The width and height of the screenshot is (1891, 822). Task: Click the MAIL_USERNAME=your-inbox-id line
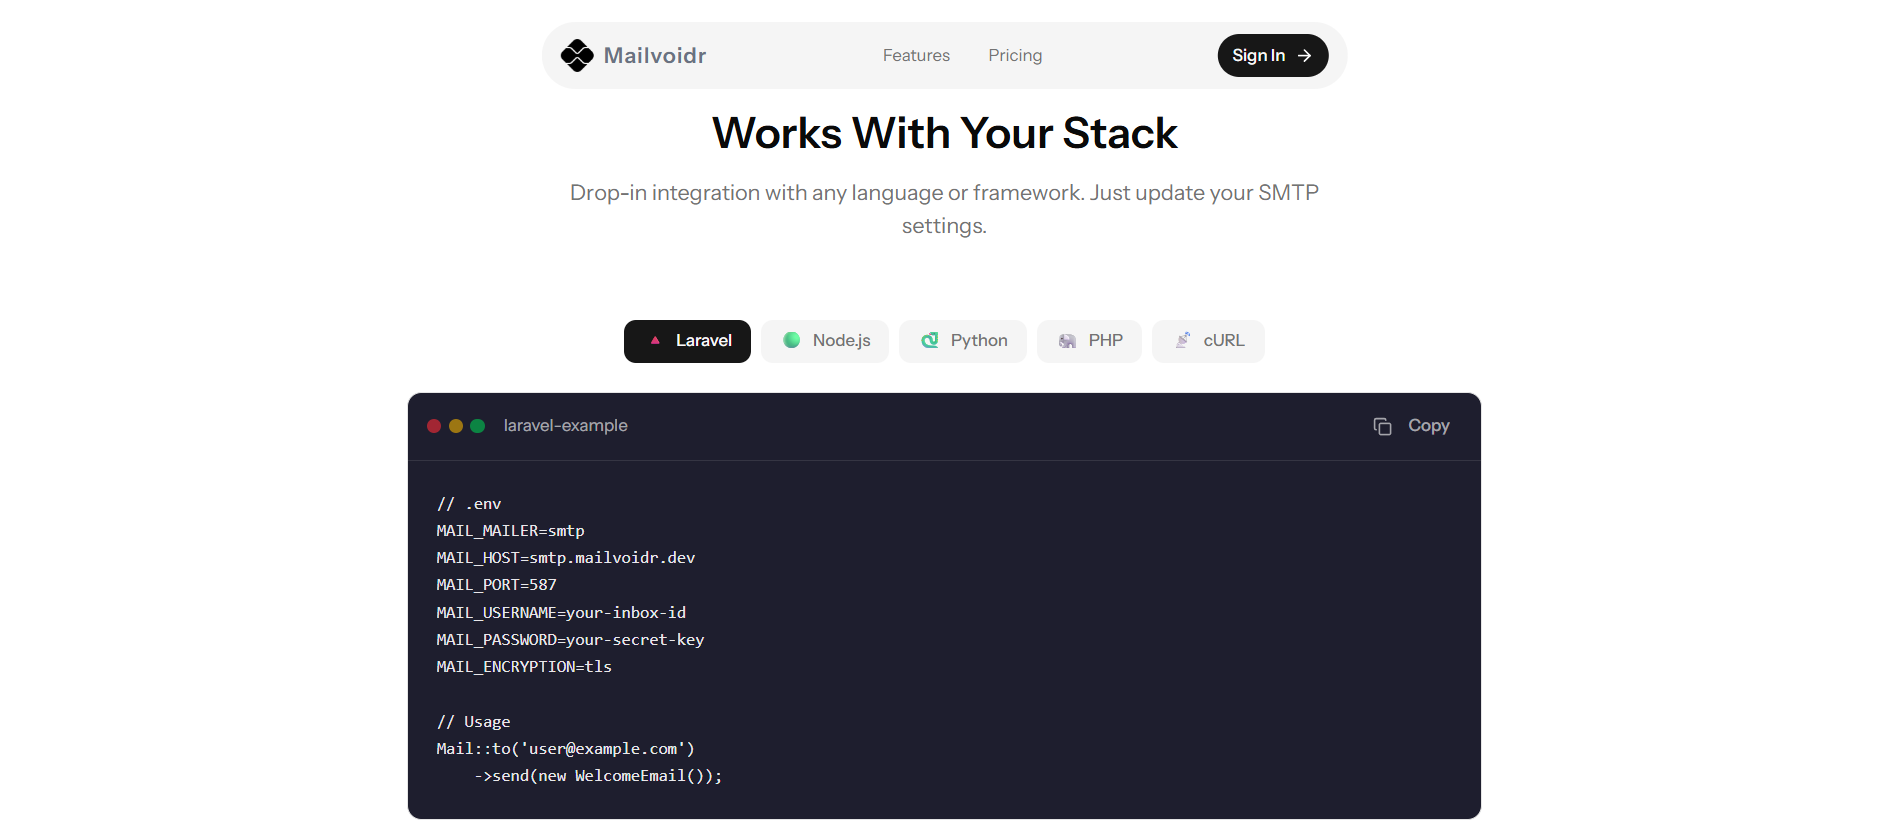[x=561, y=613]
